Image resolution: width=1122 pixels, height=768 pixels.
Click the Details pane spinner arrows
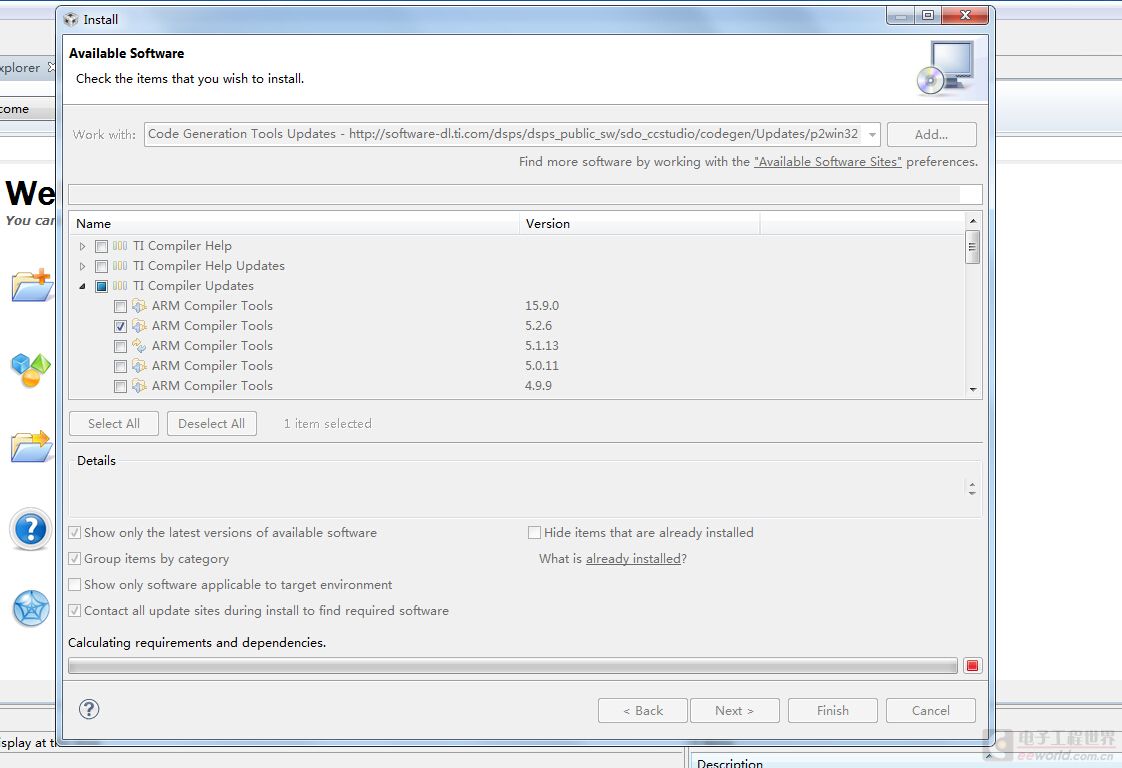coord(972,489)
